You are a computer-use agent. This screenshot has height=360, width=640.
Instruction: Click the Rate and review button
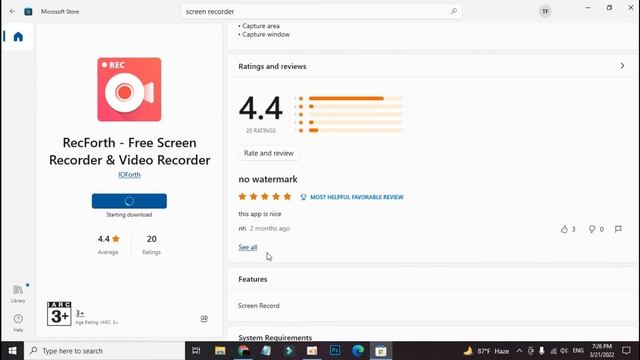[269, 153]
